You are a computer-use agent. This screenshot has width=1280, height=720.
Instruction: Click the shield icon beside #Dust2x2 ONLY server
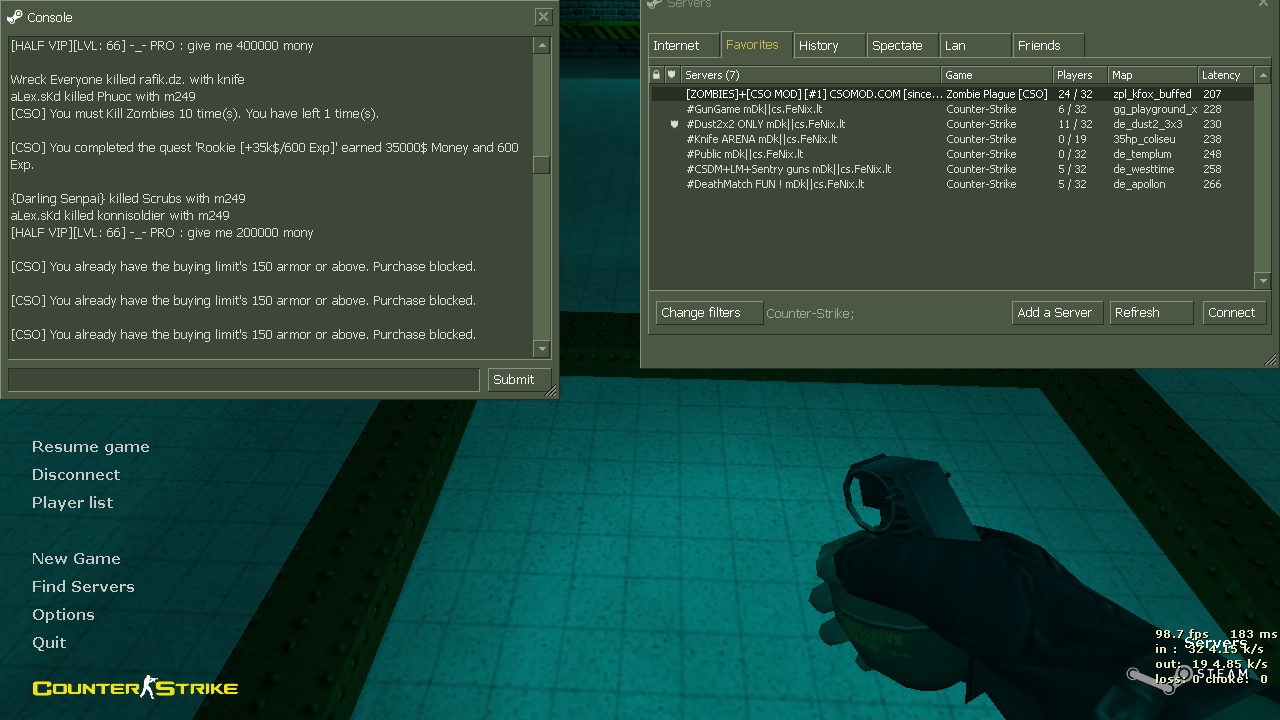(x=675, y=124)
